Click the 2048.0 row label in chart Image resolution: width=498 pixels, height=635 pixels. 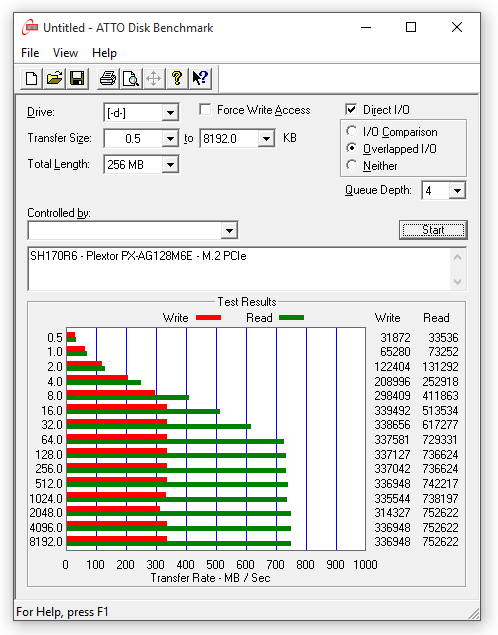[x=46, y=513]
